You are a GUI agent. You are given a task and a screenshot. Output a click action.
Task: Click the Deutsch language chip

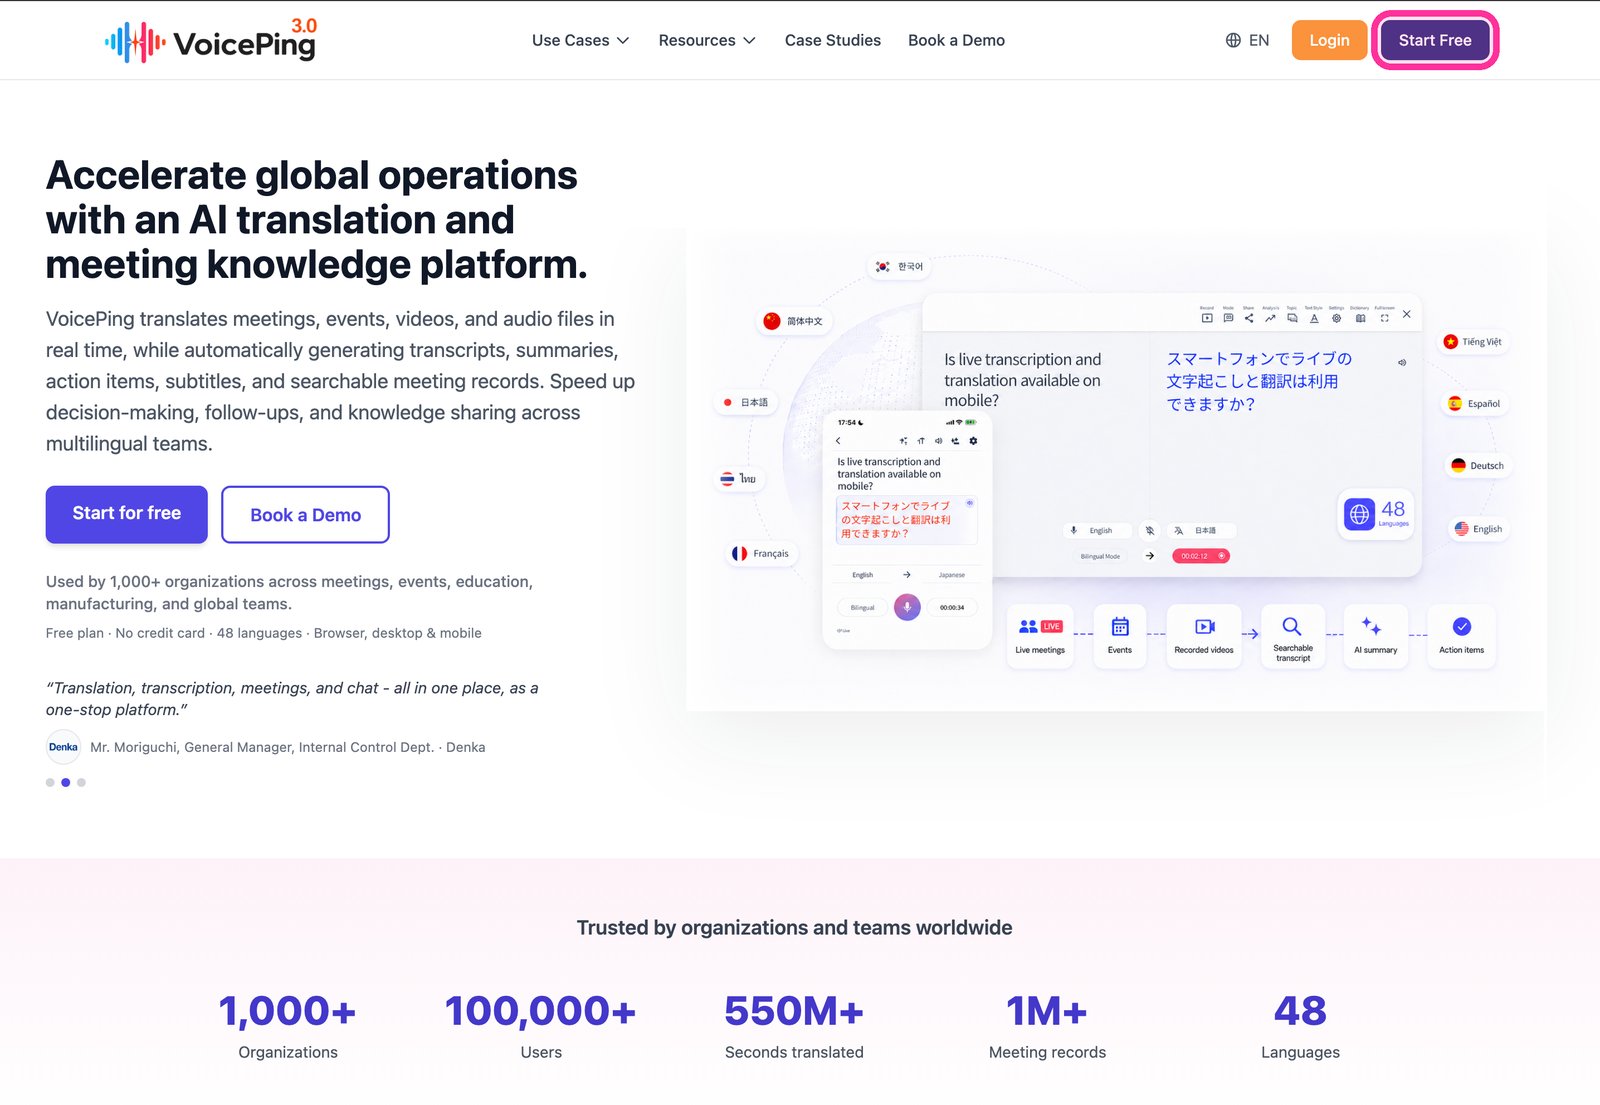tap(1477, 465)
